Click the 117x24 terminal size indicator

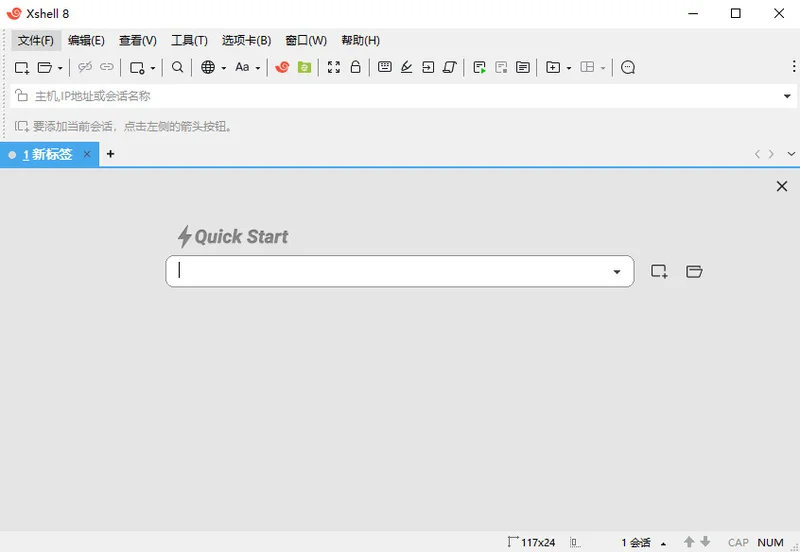[532, 542]
